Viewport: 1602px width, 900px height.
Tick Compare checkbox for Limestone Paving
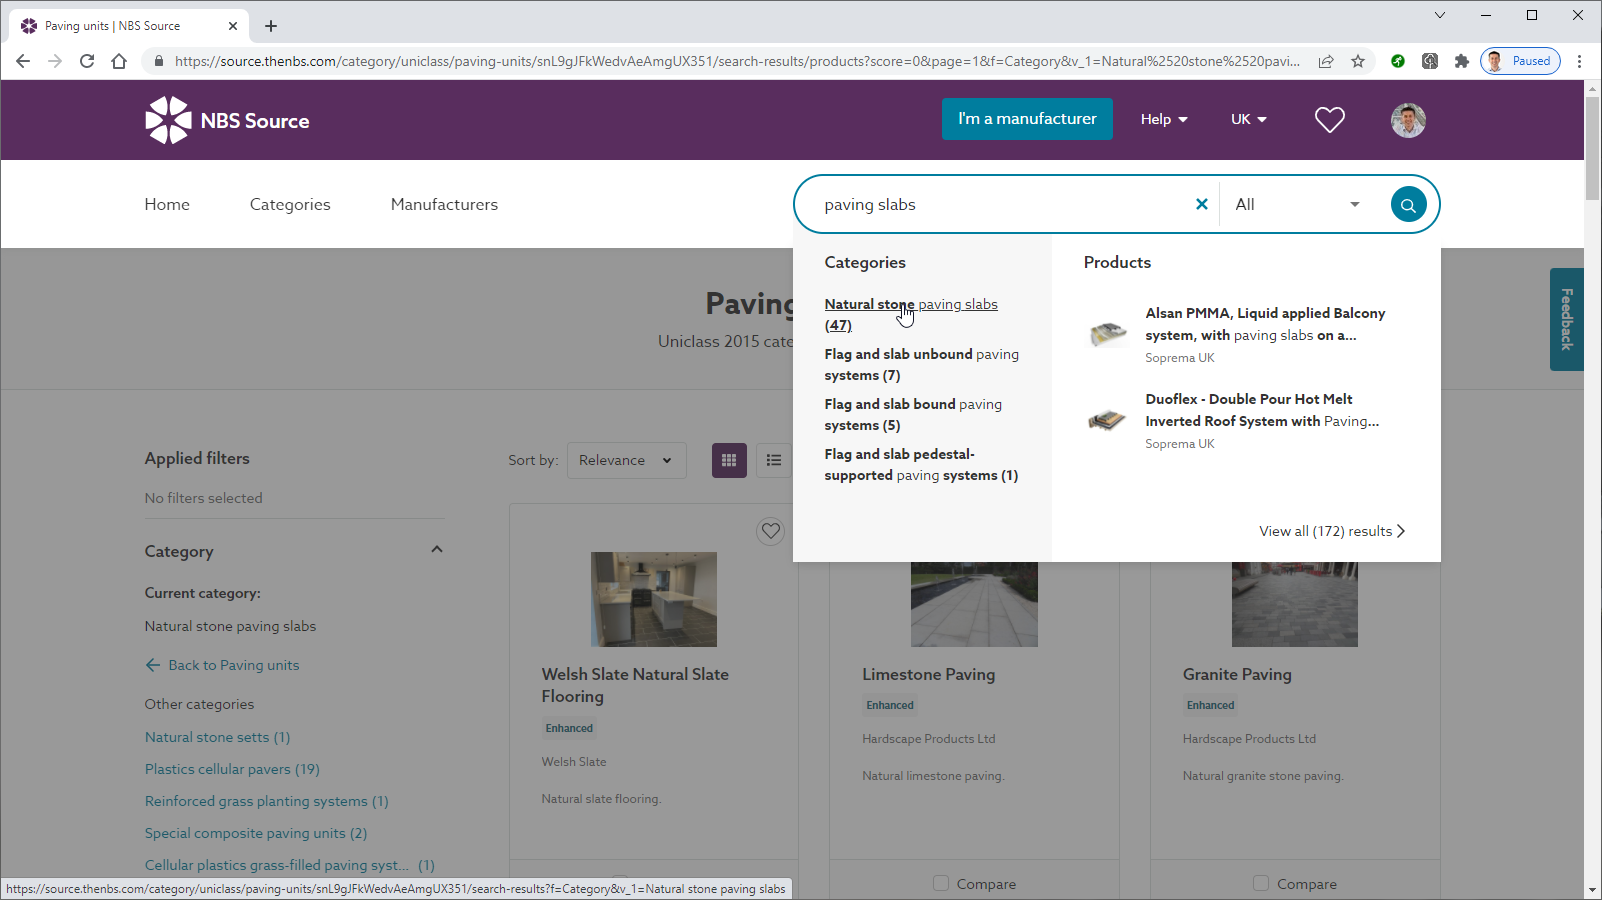coord(941,883)
